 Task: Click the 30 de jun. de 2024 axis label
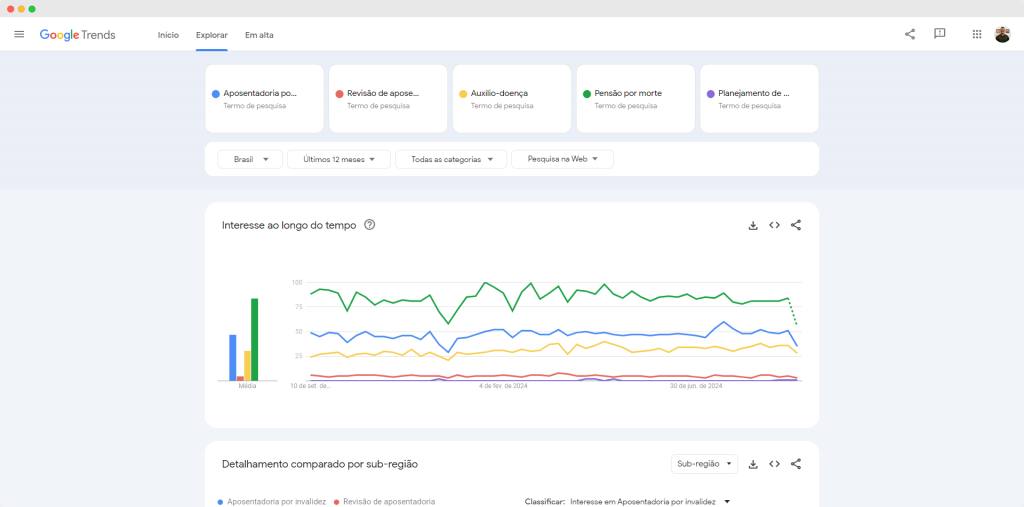pos(697,386)
